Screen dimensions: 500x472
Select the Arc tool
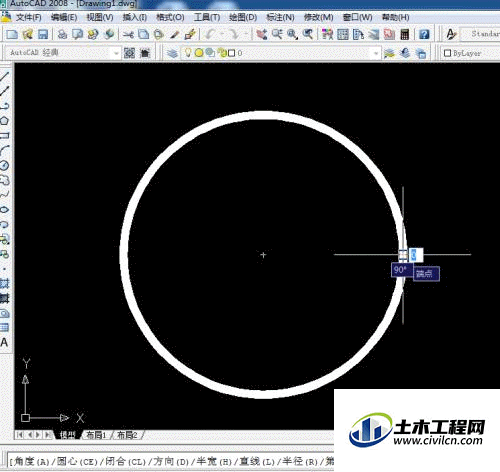pos(4,150)
